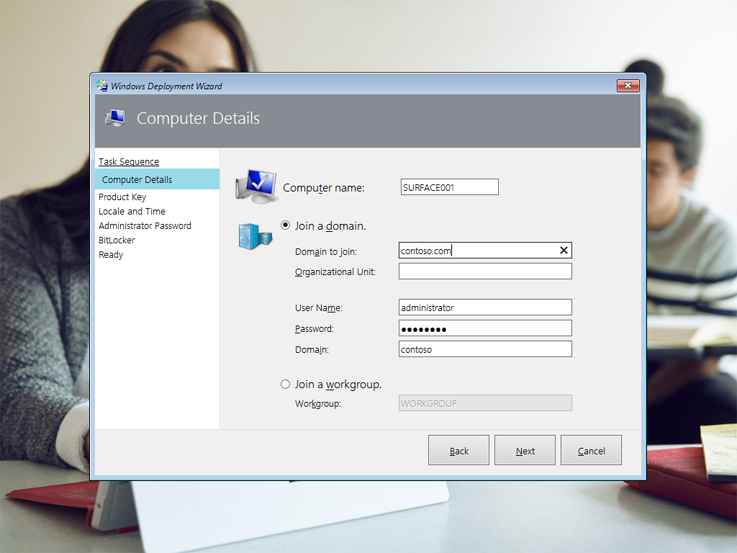Click the header computer icon next to Computer Details
The image size is (737, 553).
coord(115,118)
